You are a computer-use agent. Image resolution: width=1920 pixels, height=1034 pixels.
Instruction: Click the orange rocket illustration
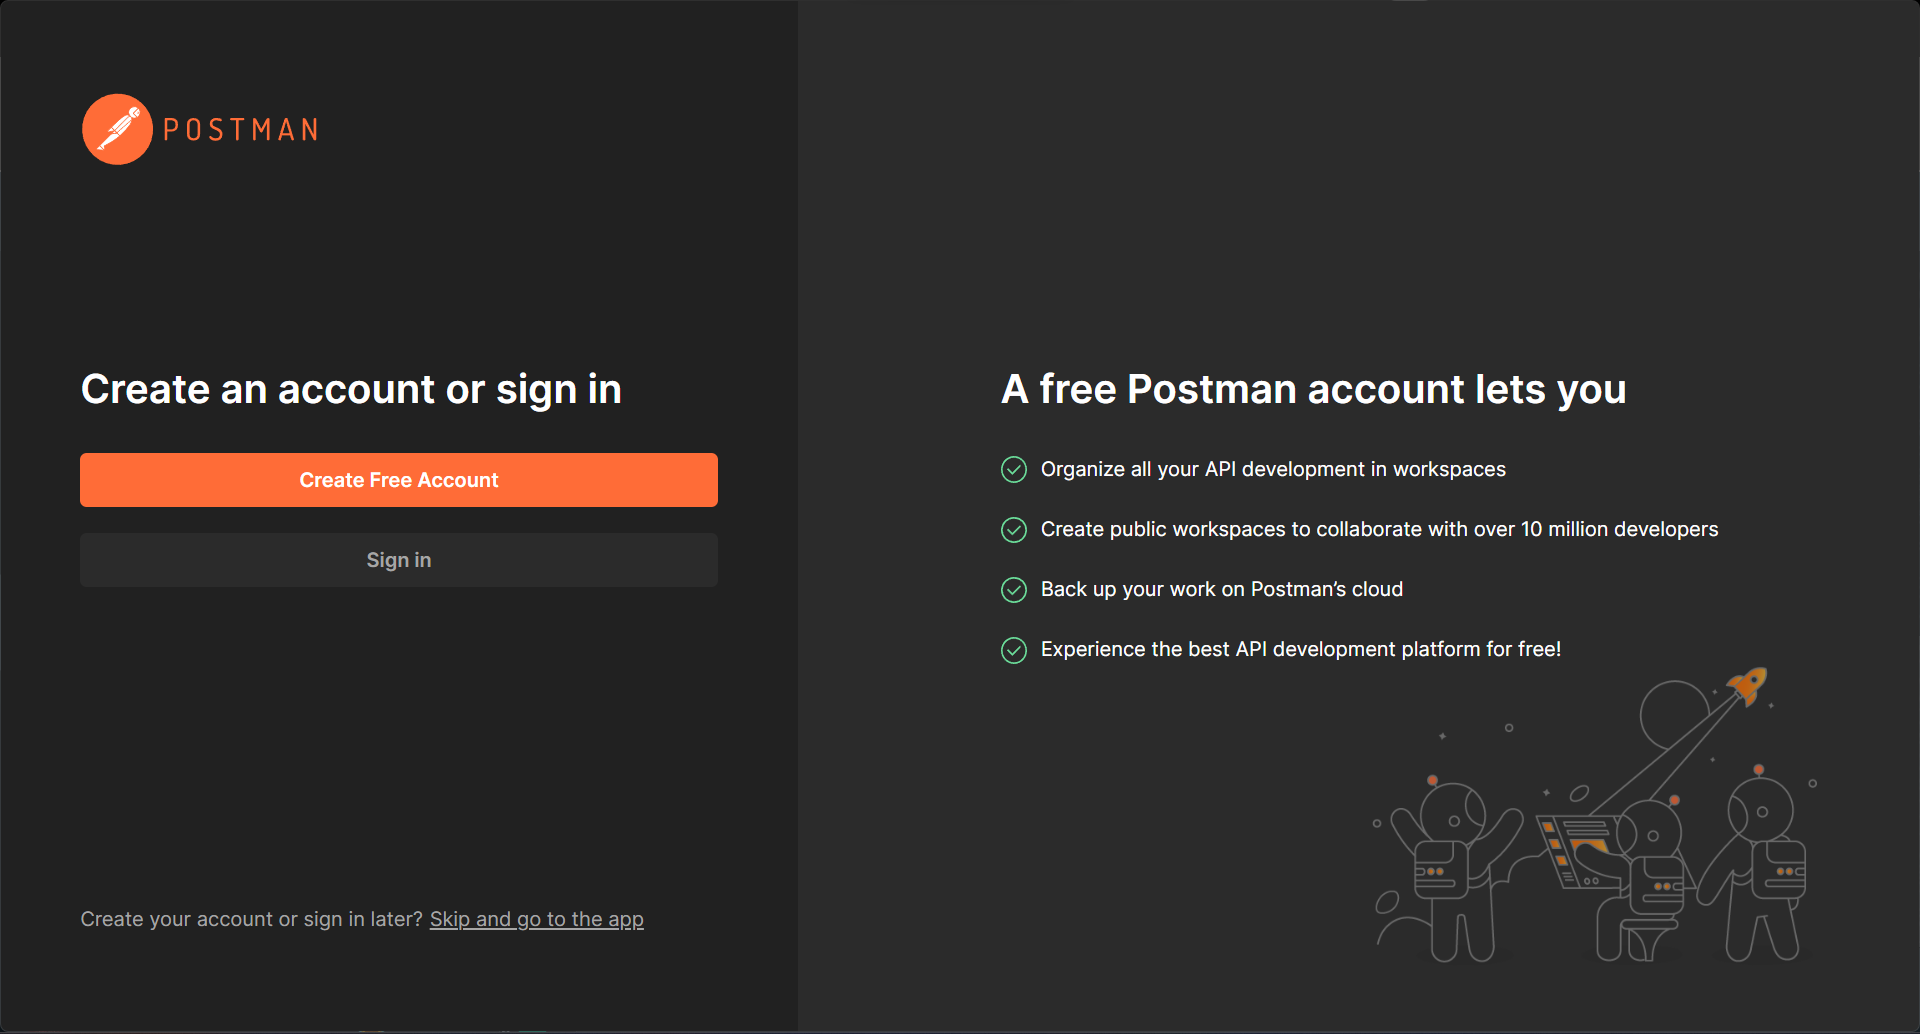[x=1749, y=686]
